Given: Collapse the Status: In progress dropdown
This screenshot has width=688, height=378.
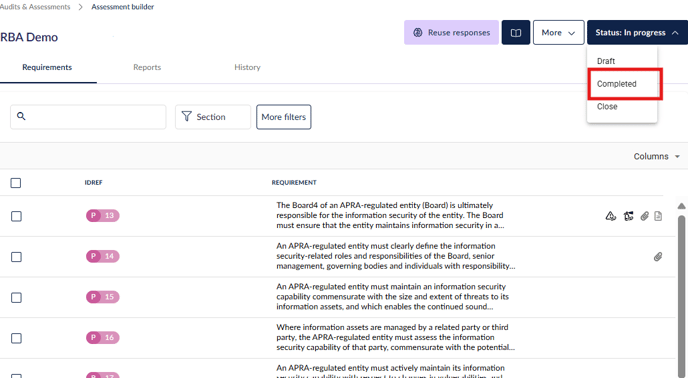Looking at the screenshot, I should [637, 32].
